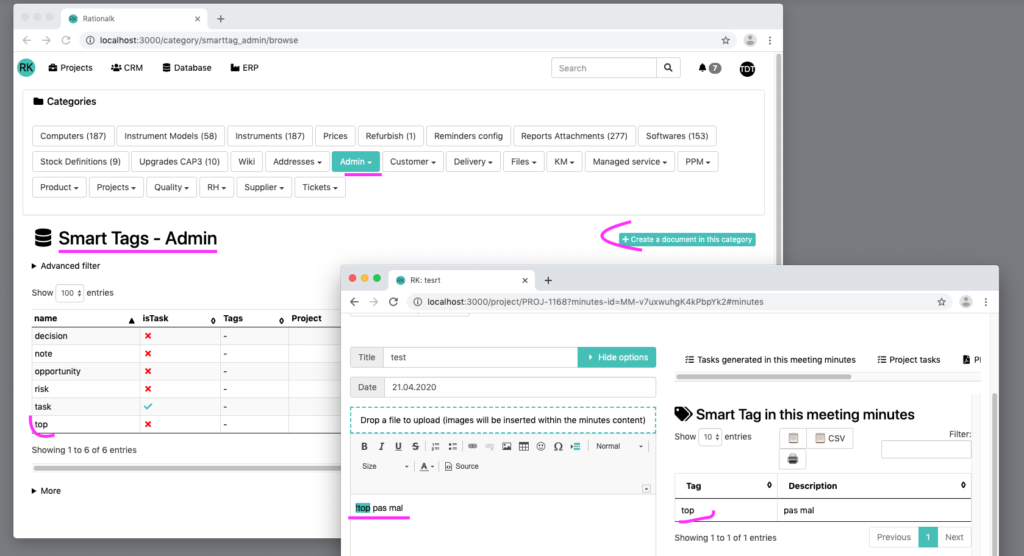Switch to the Project tasks tab

[x=908, y=360]
